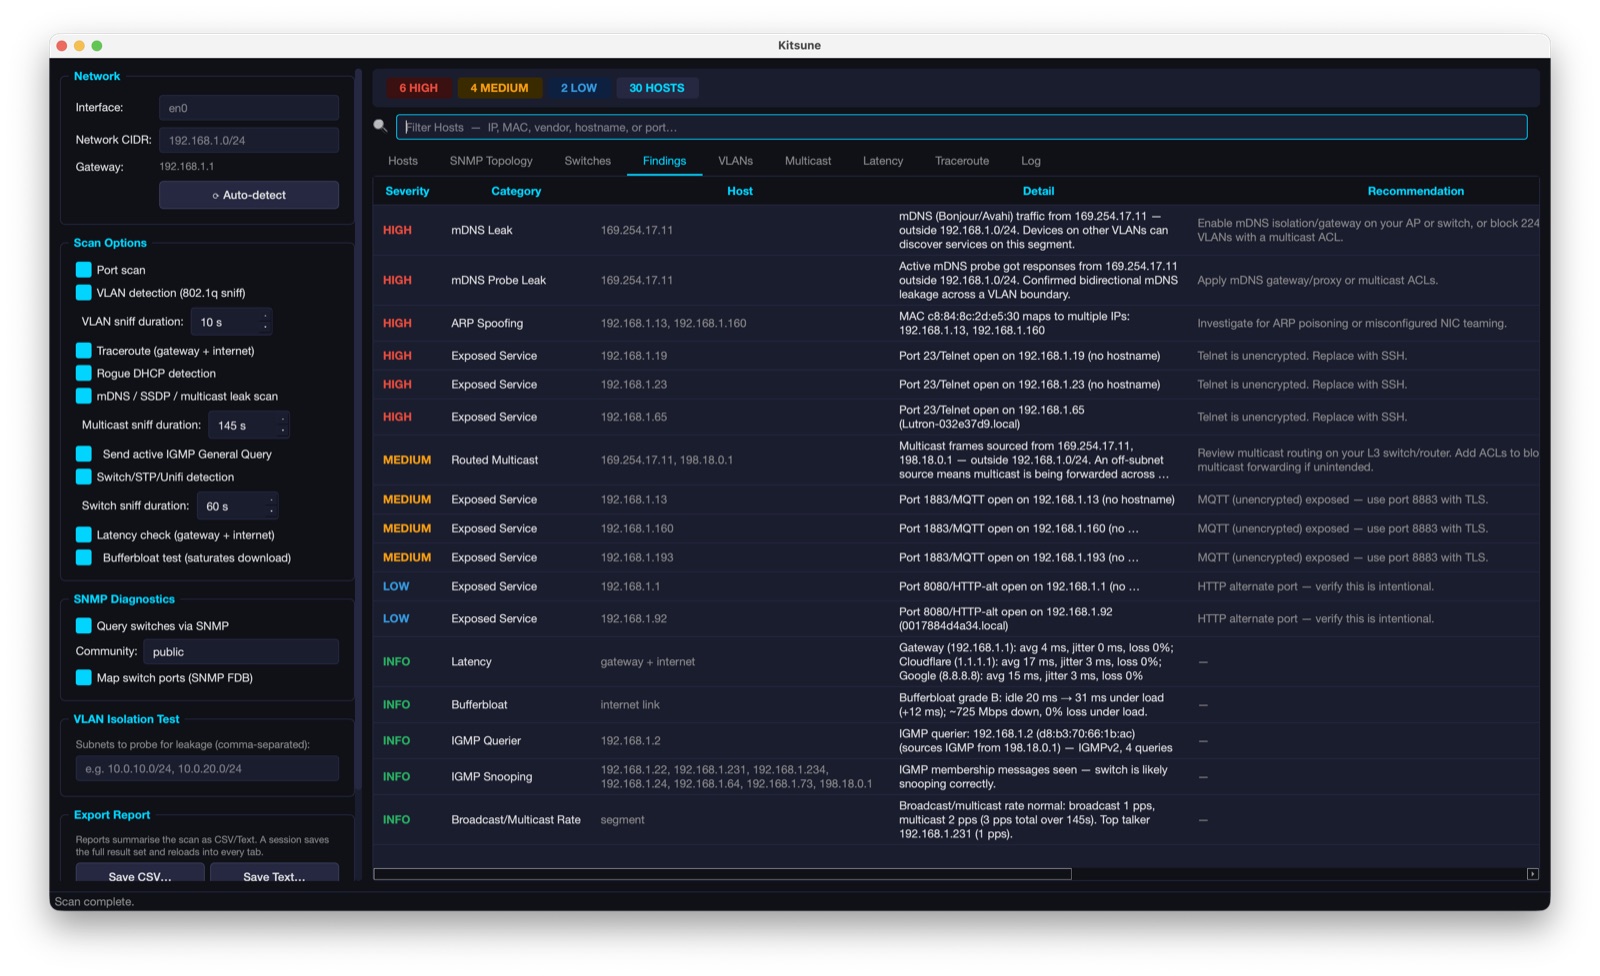Sort by Severity column header
The image size is (1600, 976).
(x=407, y=191)
